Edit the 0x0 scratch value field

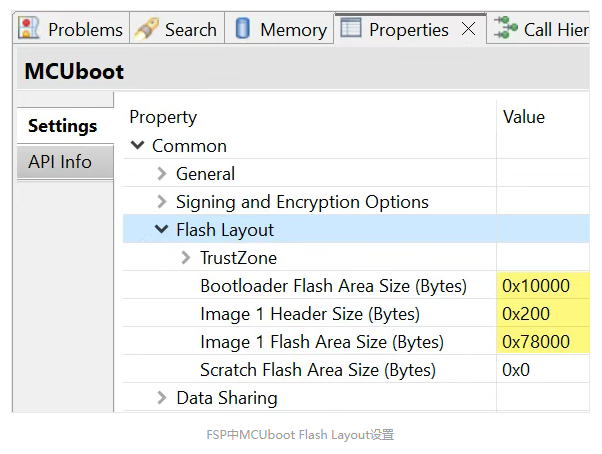click(543, 370)
